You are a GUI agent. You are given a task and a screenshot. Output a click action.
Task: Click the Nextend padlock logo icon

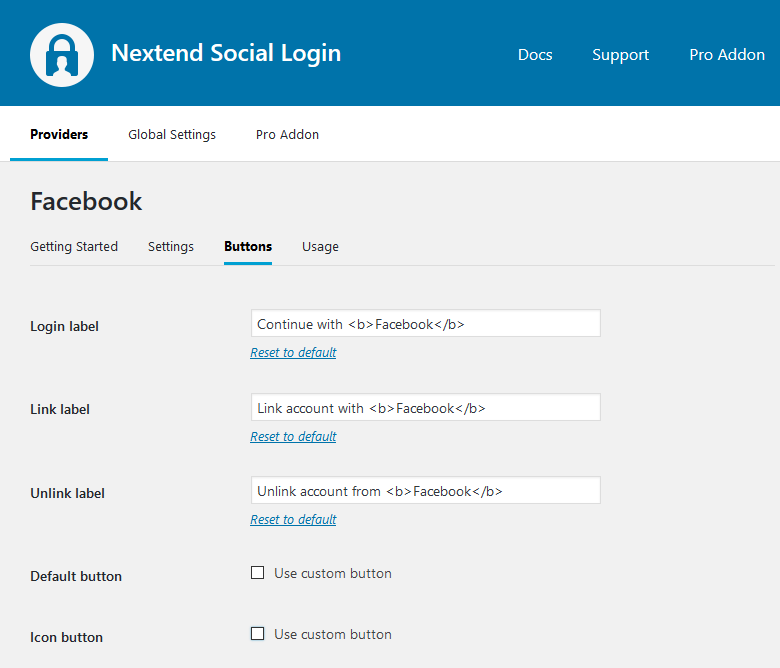62,54
